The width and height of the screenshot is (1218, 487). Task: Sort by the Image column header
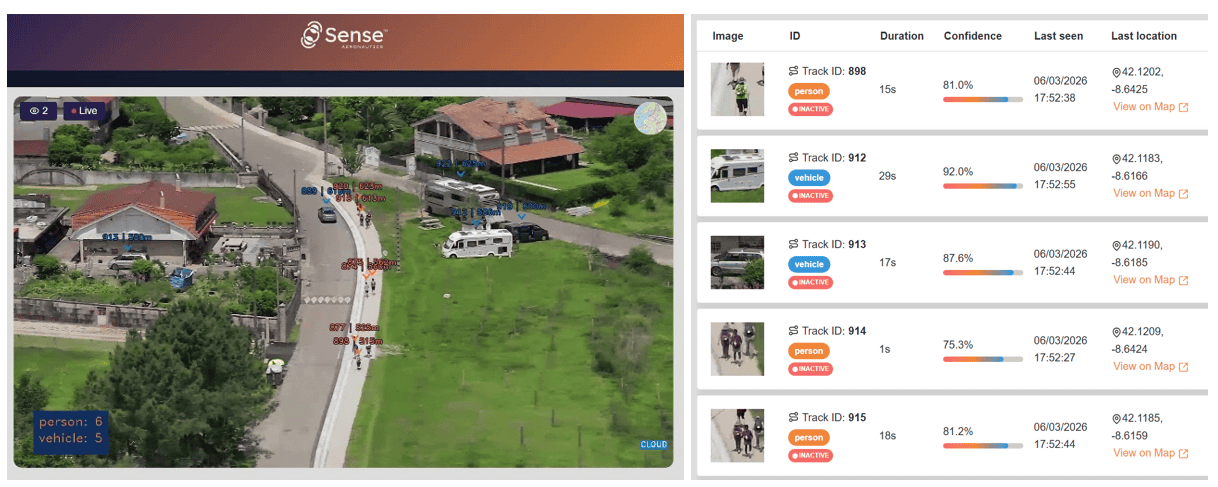click(x=728, y=36)
